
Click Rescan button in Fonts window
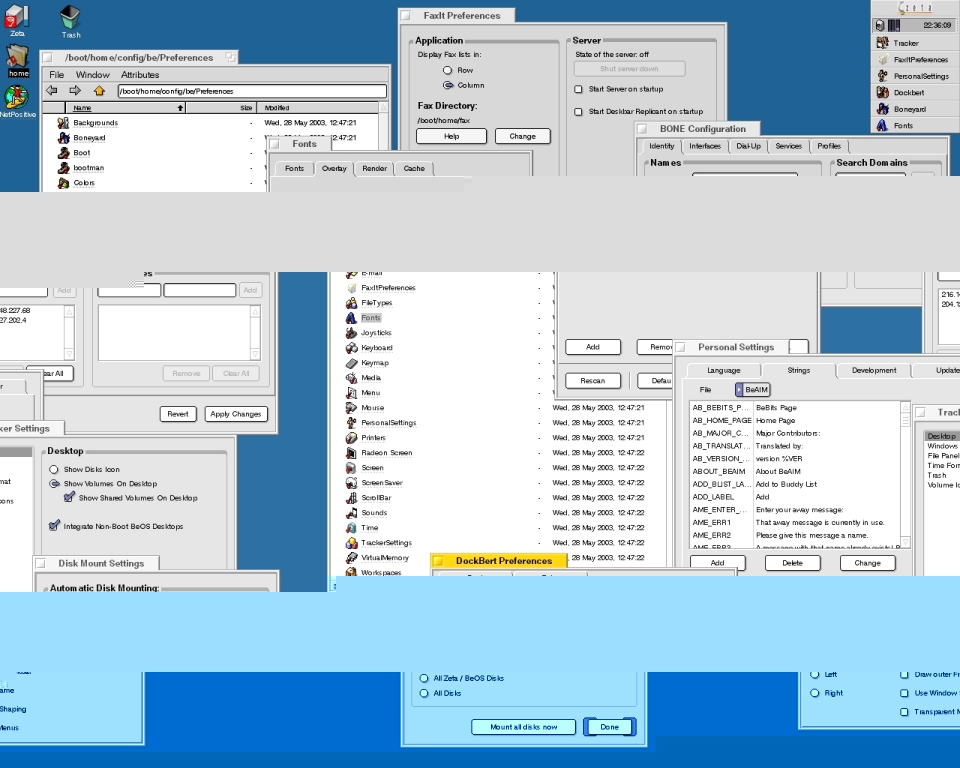593,380
